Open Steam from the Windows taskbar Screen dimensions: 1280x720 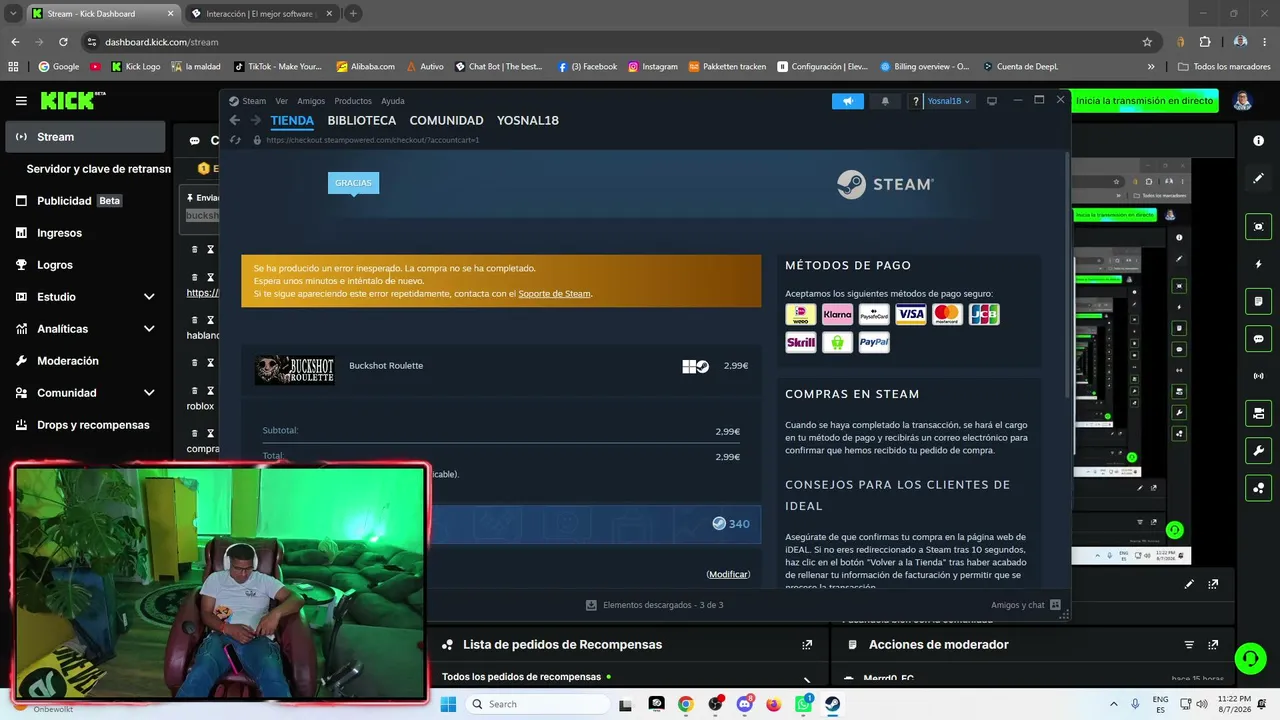[831, 704]
